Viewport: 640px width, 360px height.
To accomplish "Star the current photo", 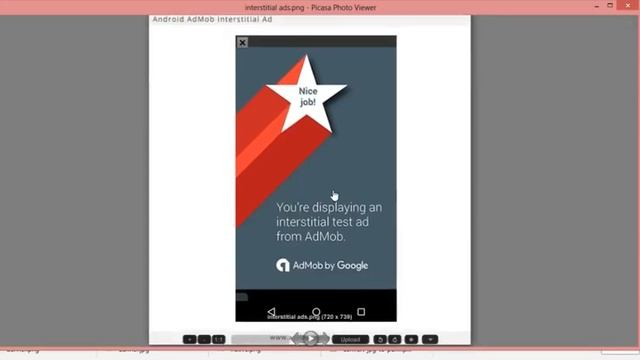I will point(411,339).
